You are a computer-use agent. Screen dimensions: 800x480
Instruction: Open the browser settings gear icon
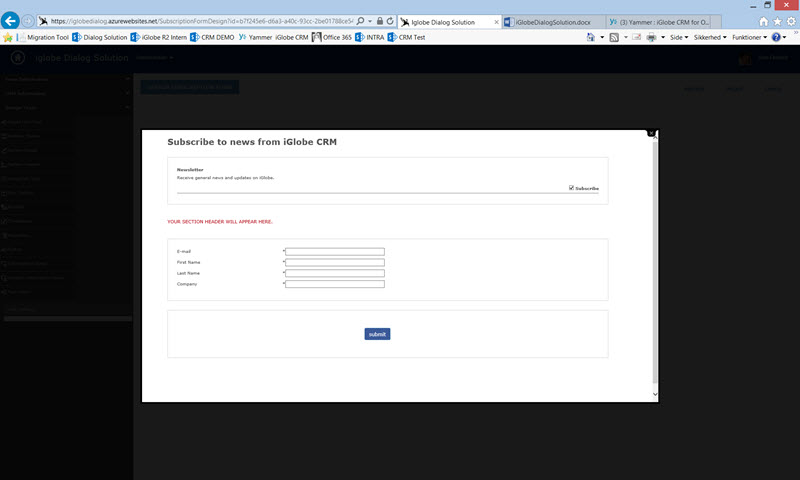coord(790,21)
